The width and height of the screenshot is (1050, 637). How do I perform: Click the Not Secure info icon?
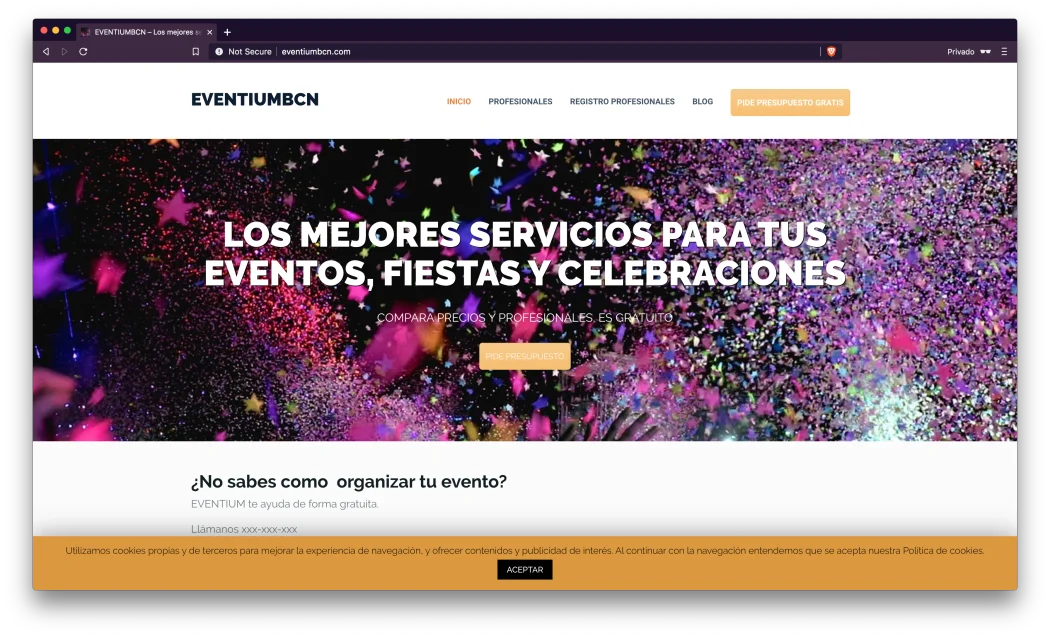coord(218,51)
